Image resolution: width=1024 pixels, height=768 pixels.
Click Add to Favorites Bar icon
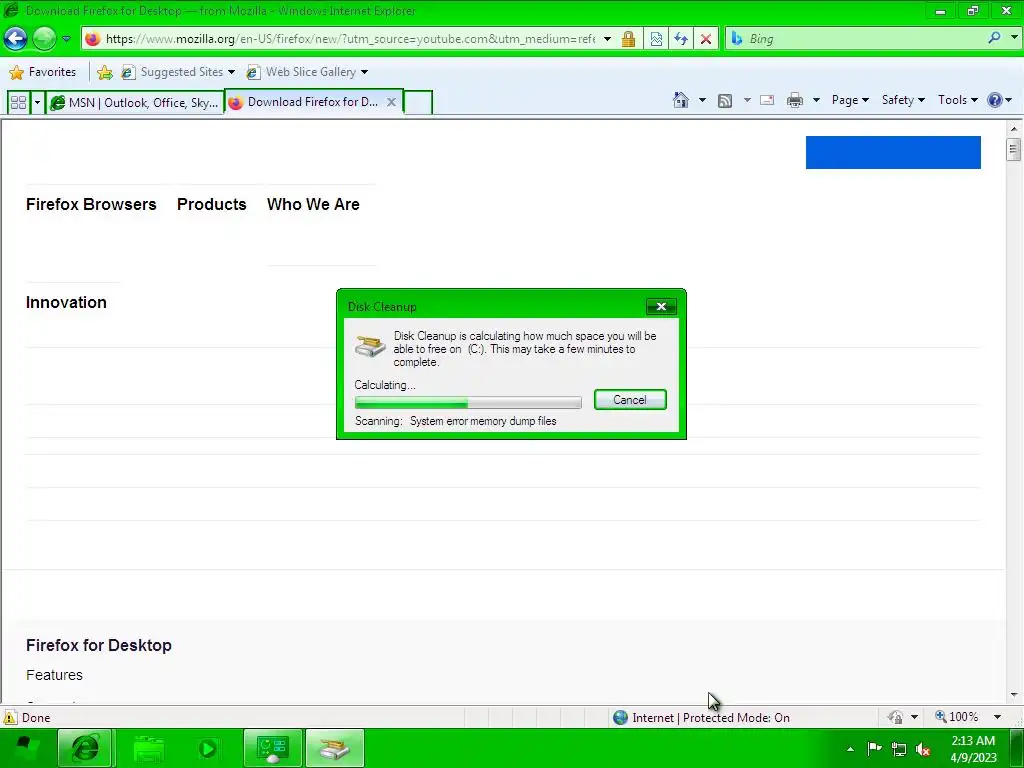104,72
